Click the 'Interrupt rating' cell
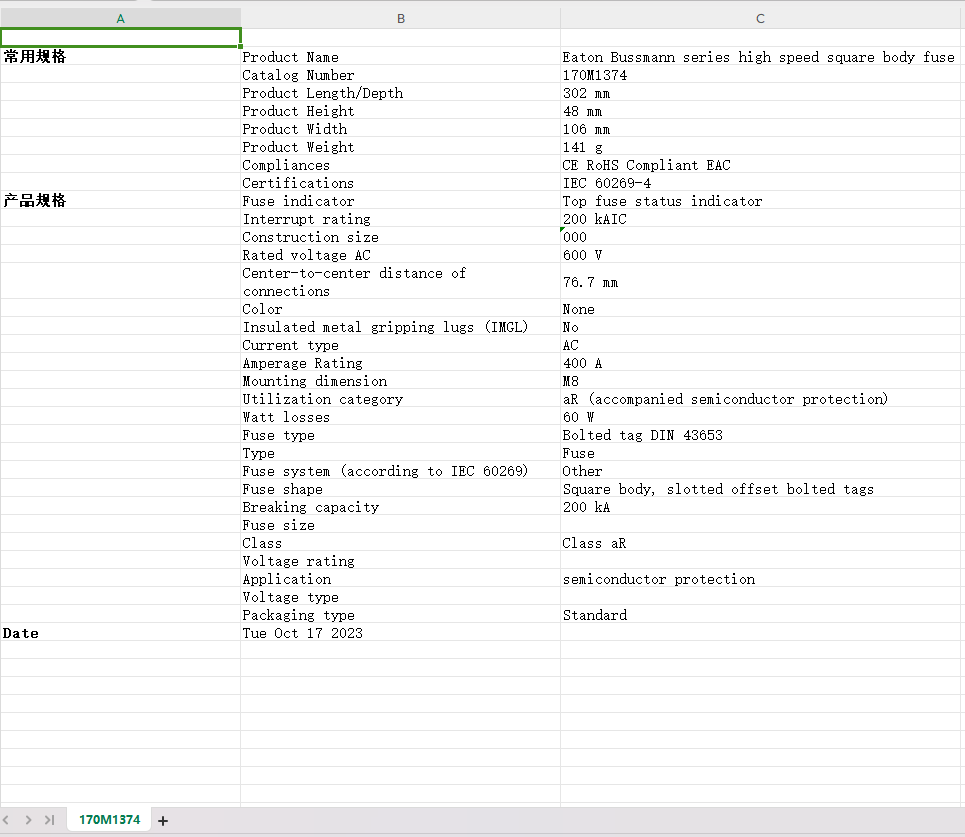 pyautogui.click(x=401, y=218)
